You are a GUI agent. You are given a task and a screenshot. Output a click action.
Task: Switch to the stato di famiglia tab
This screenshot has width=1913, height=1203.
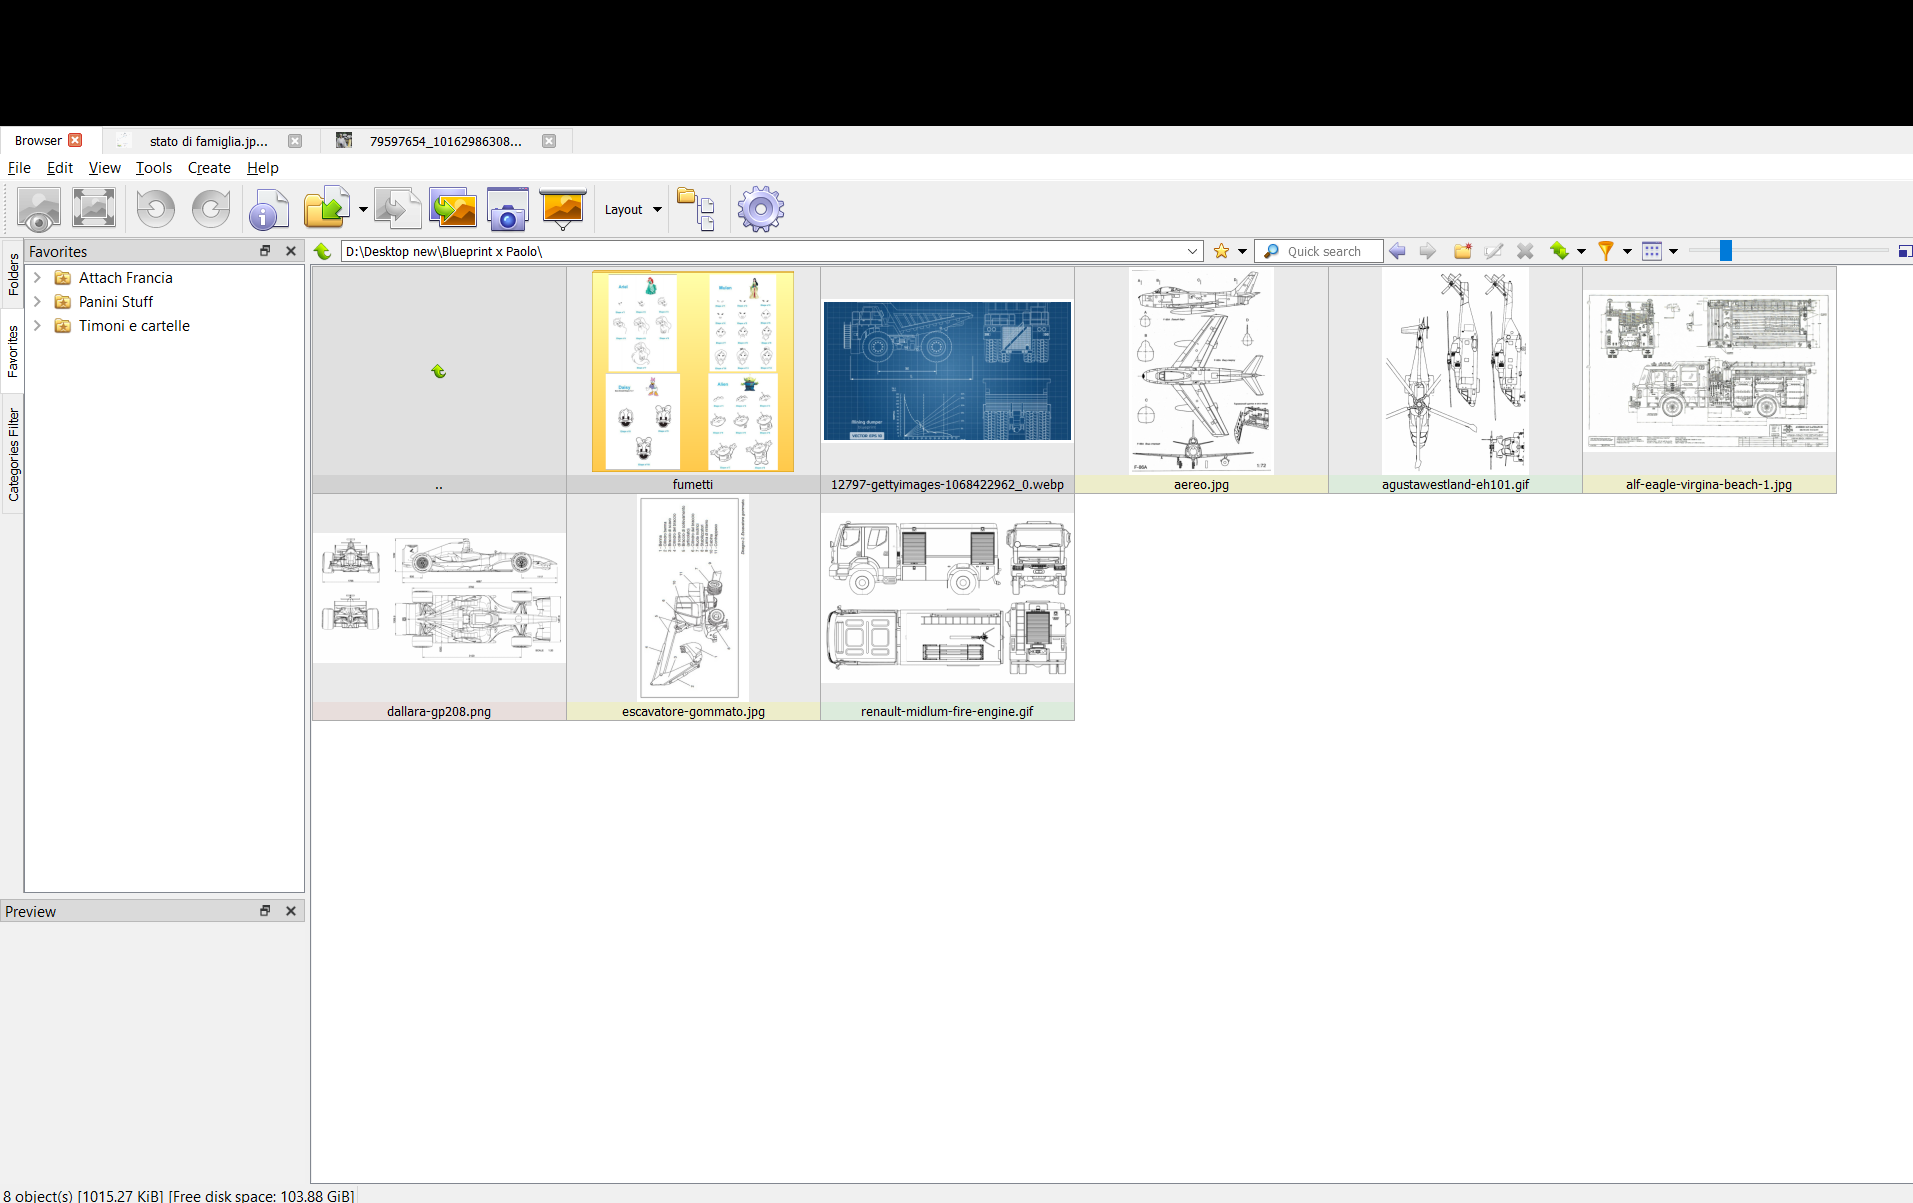point(209,141)
